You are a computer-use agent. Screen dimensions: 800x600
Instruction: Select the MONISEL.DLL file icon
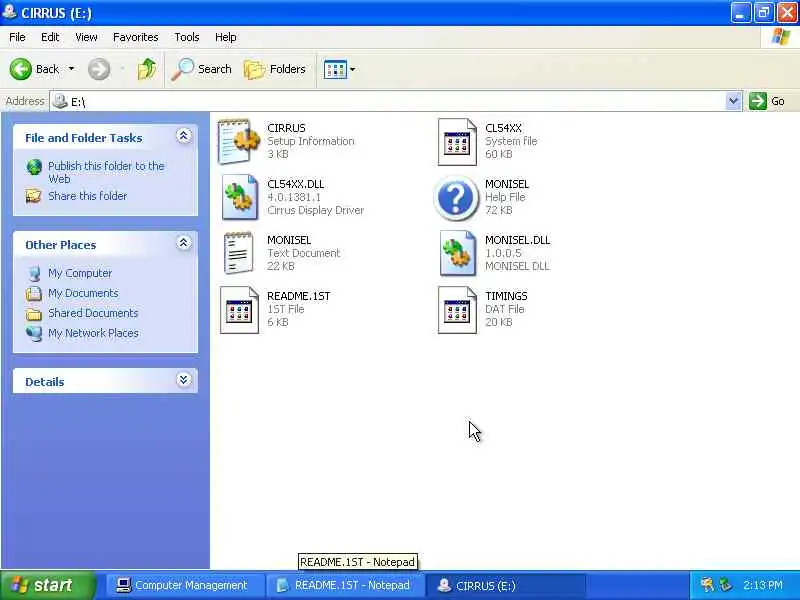click(x=457, y=254)
